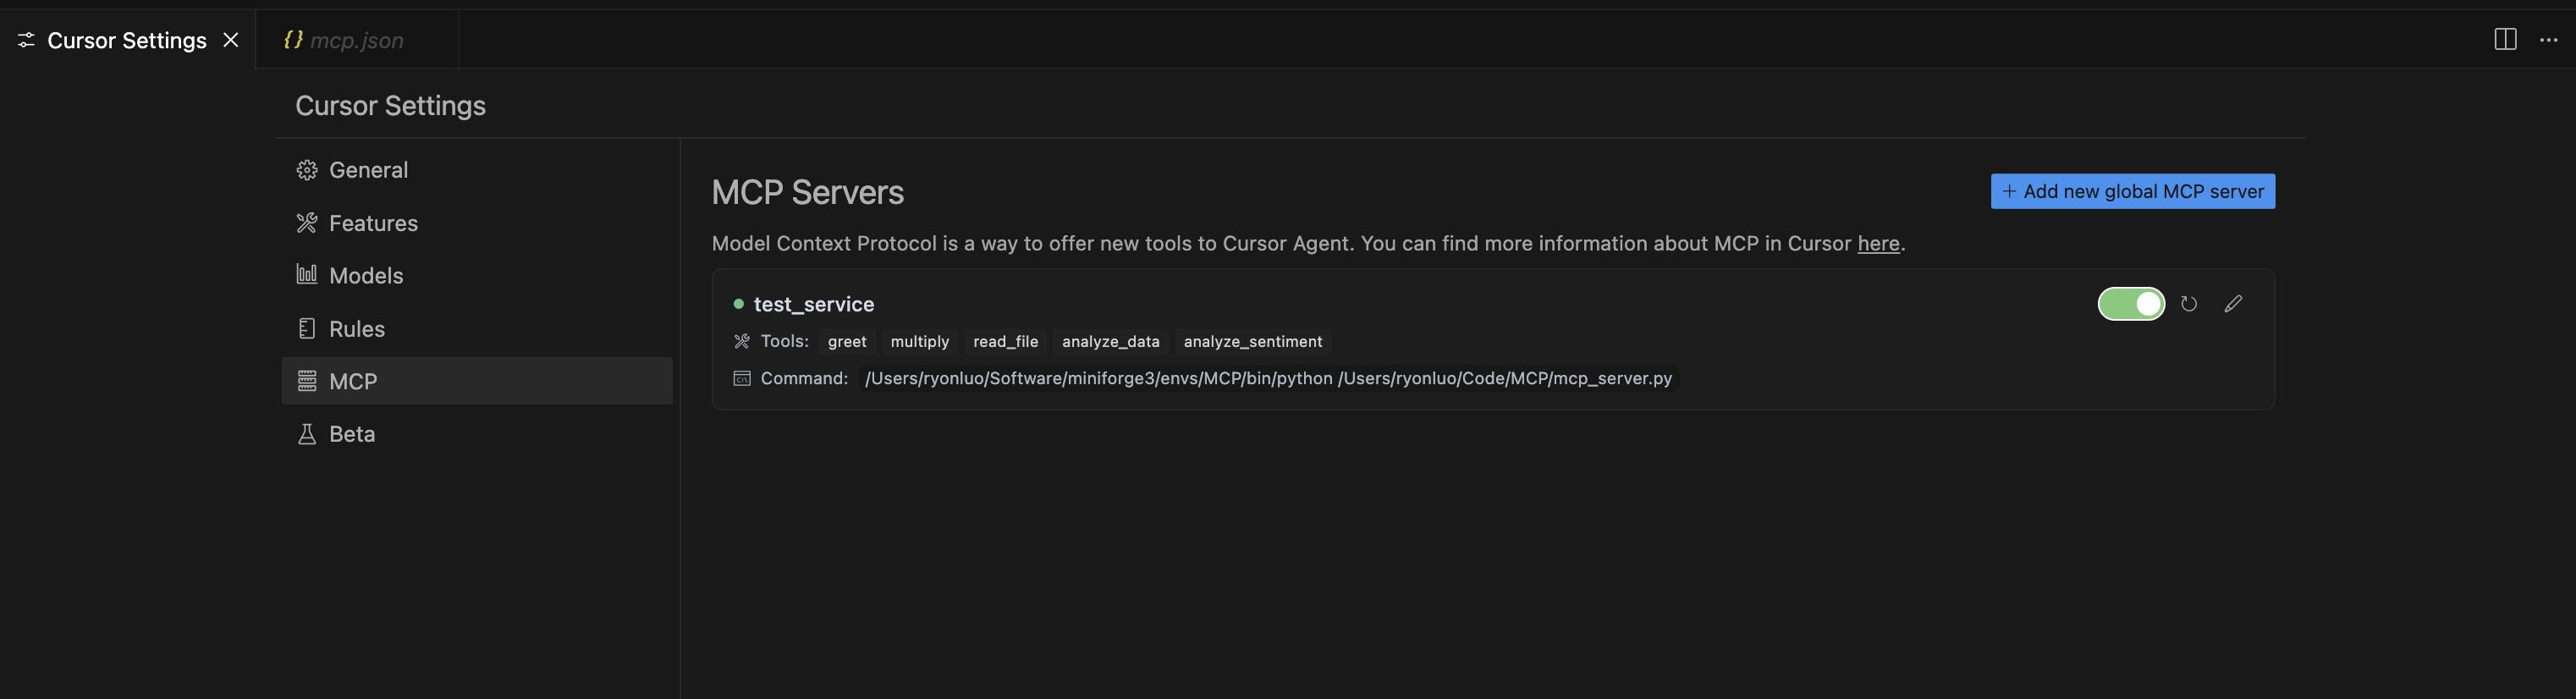Click the Features tools icon
Image resolution: width=2576 pixels, height=699 pixels.
(307, 223)
